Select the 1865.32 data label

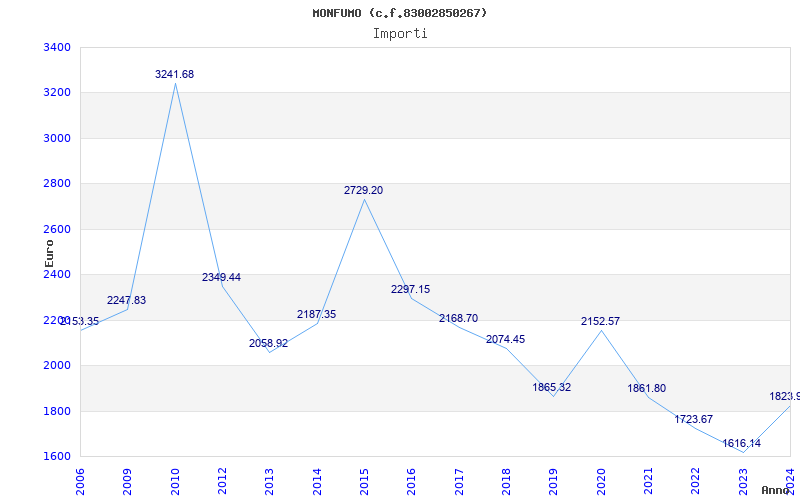point(552,388)
